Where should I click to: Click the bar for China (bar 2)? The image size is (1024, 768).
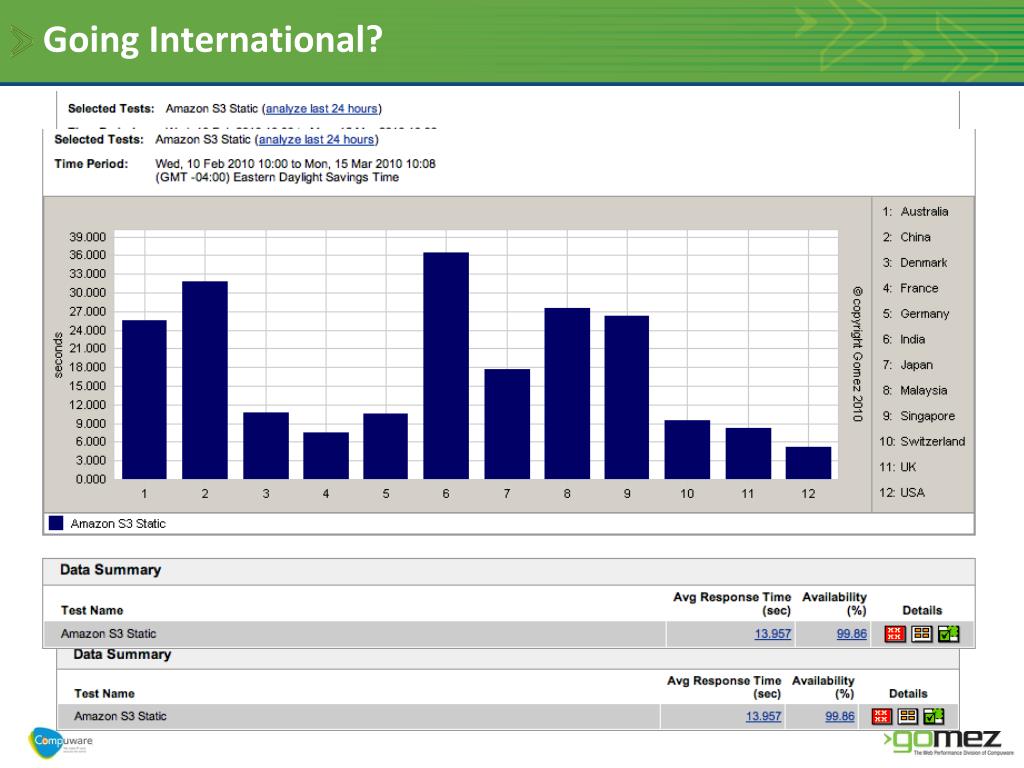(205, 380)
